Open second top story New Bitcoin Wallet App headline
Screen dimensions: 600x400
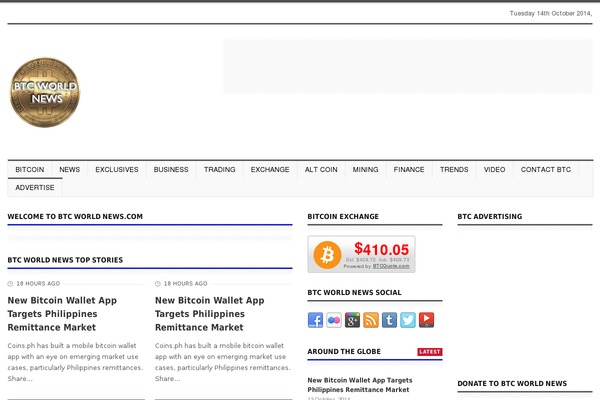[x=209, y=314]
